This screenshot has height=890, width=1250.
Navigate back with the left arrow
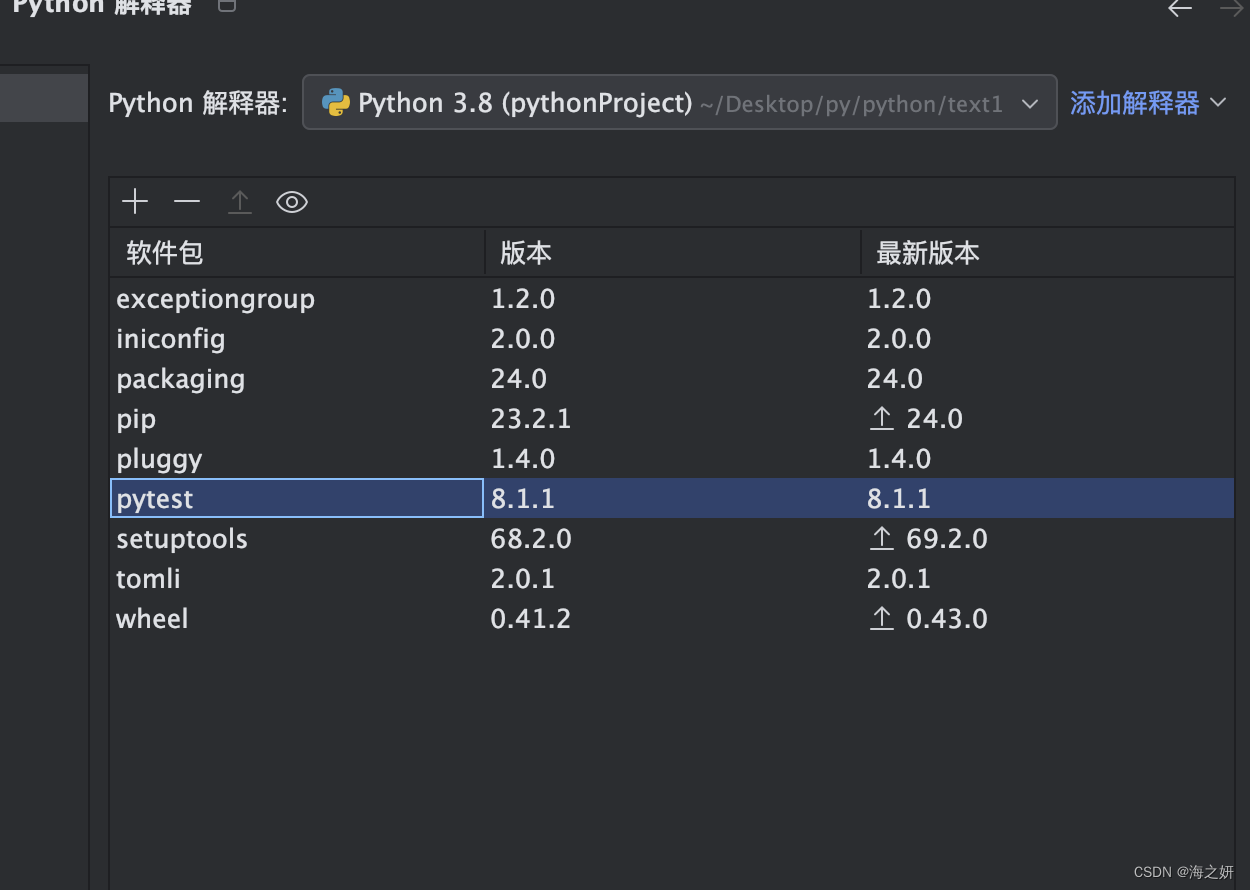[x=1179, y=8]
